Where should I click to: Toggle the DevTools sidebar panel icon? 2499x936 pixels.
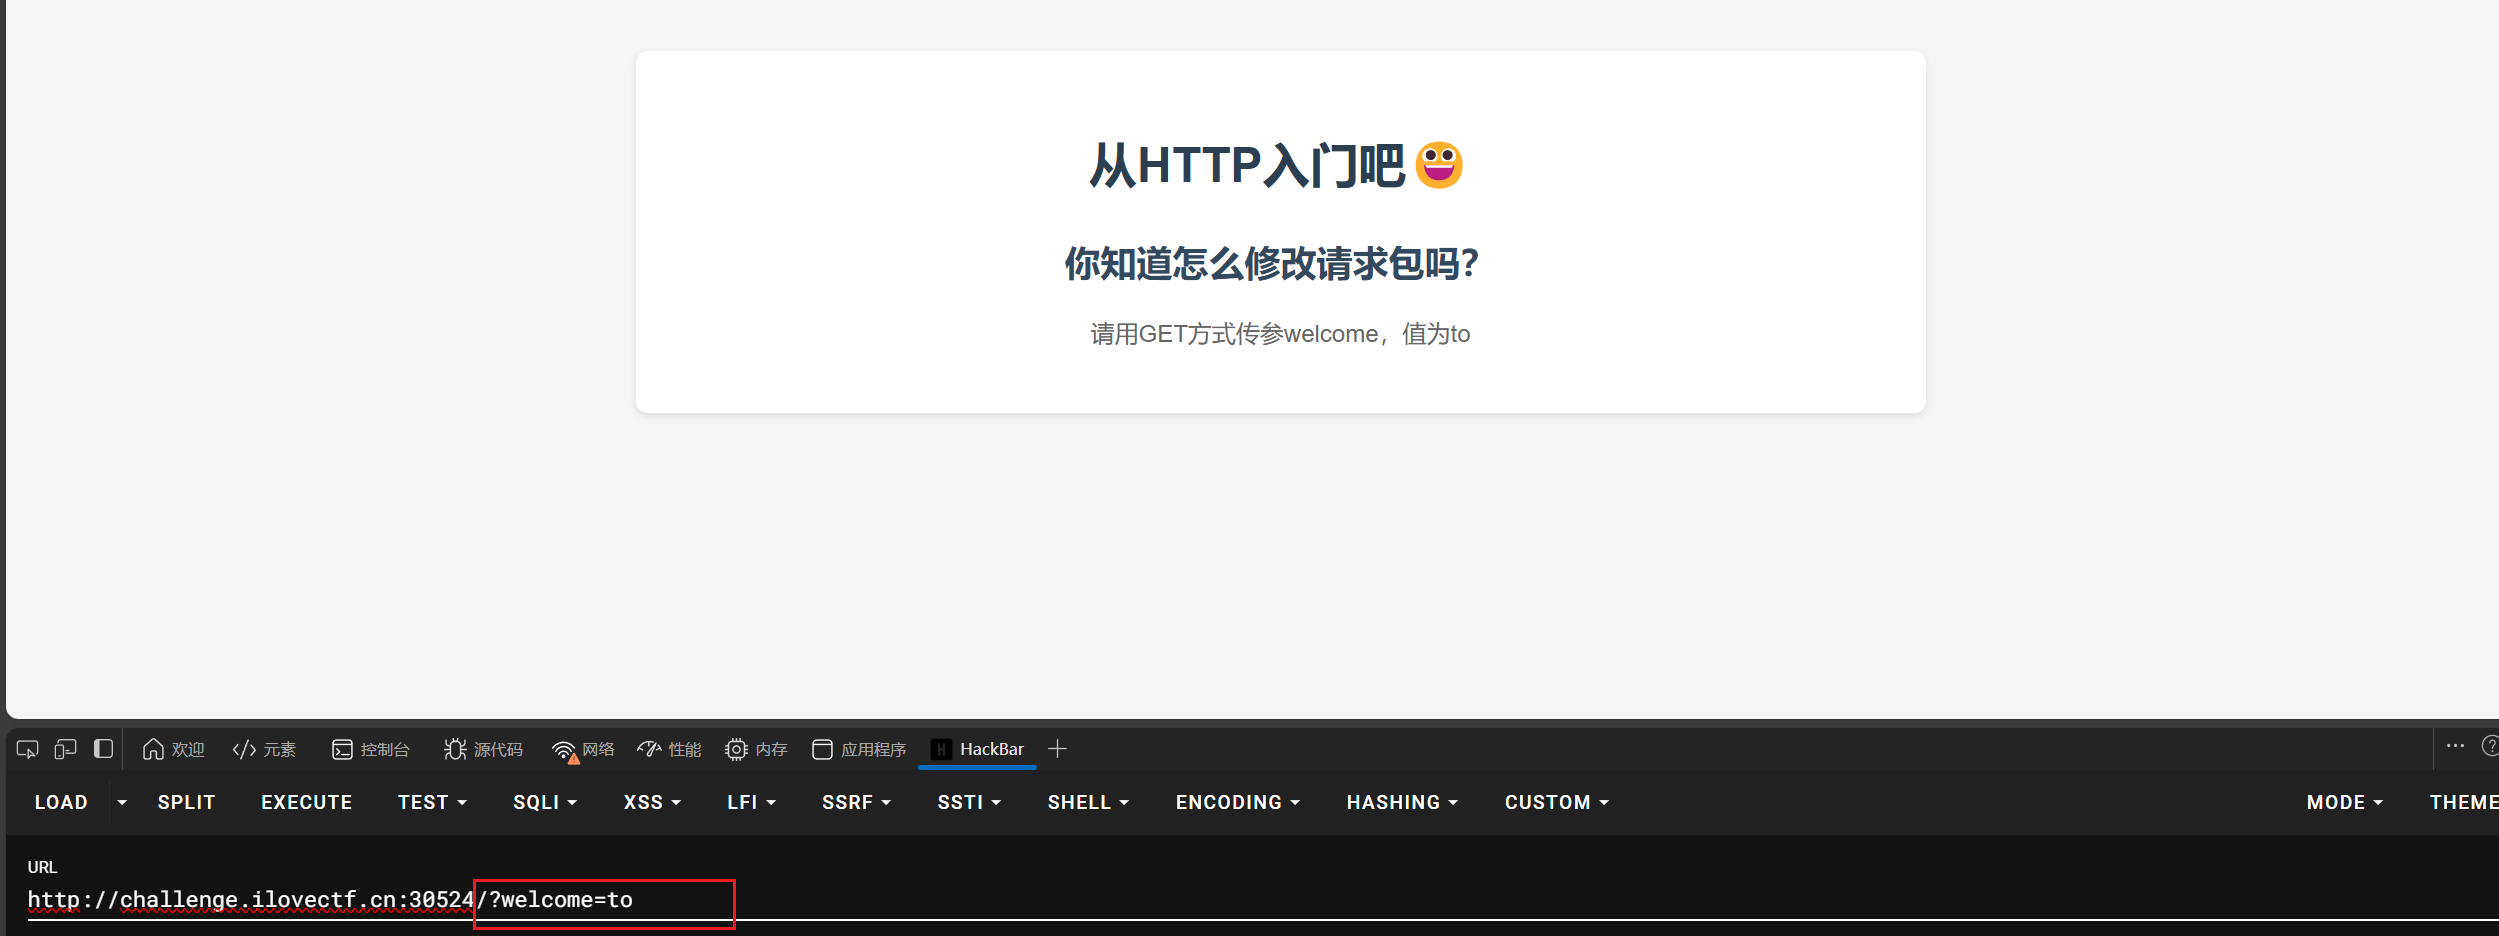(x=103, y=749)
